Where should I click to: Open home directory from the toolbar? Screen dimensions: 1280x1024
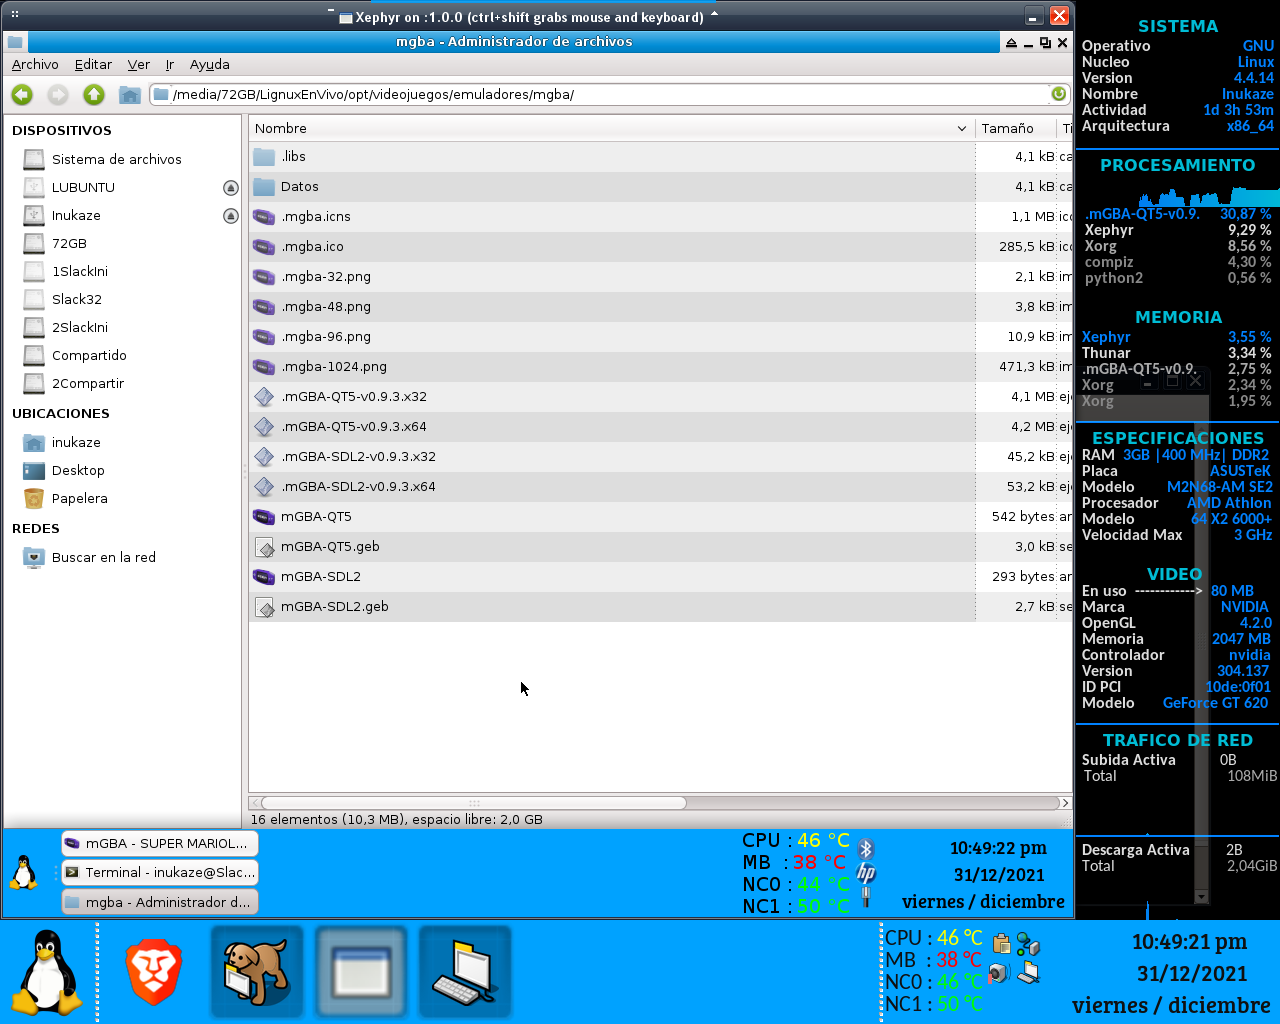pos(129,94)
